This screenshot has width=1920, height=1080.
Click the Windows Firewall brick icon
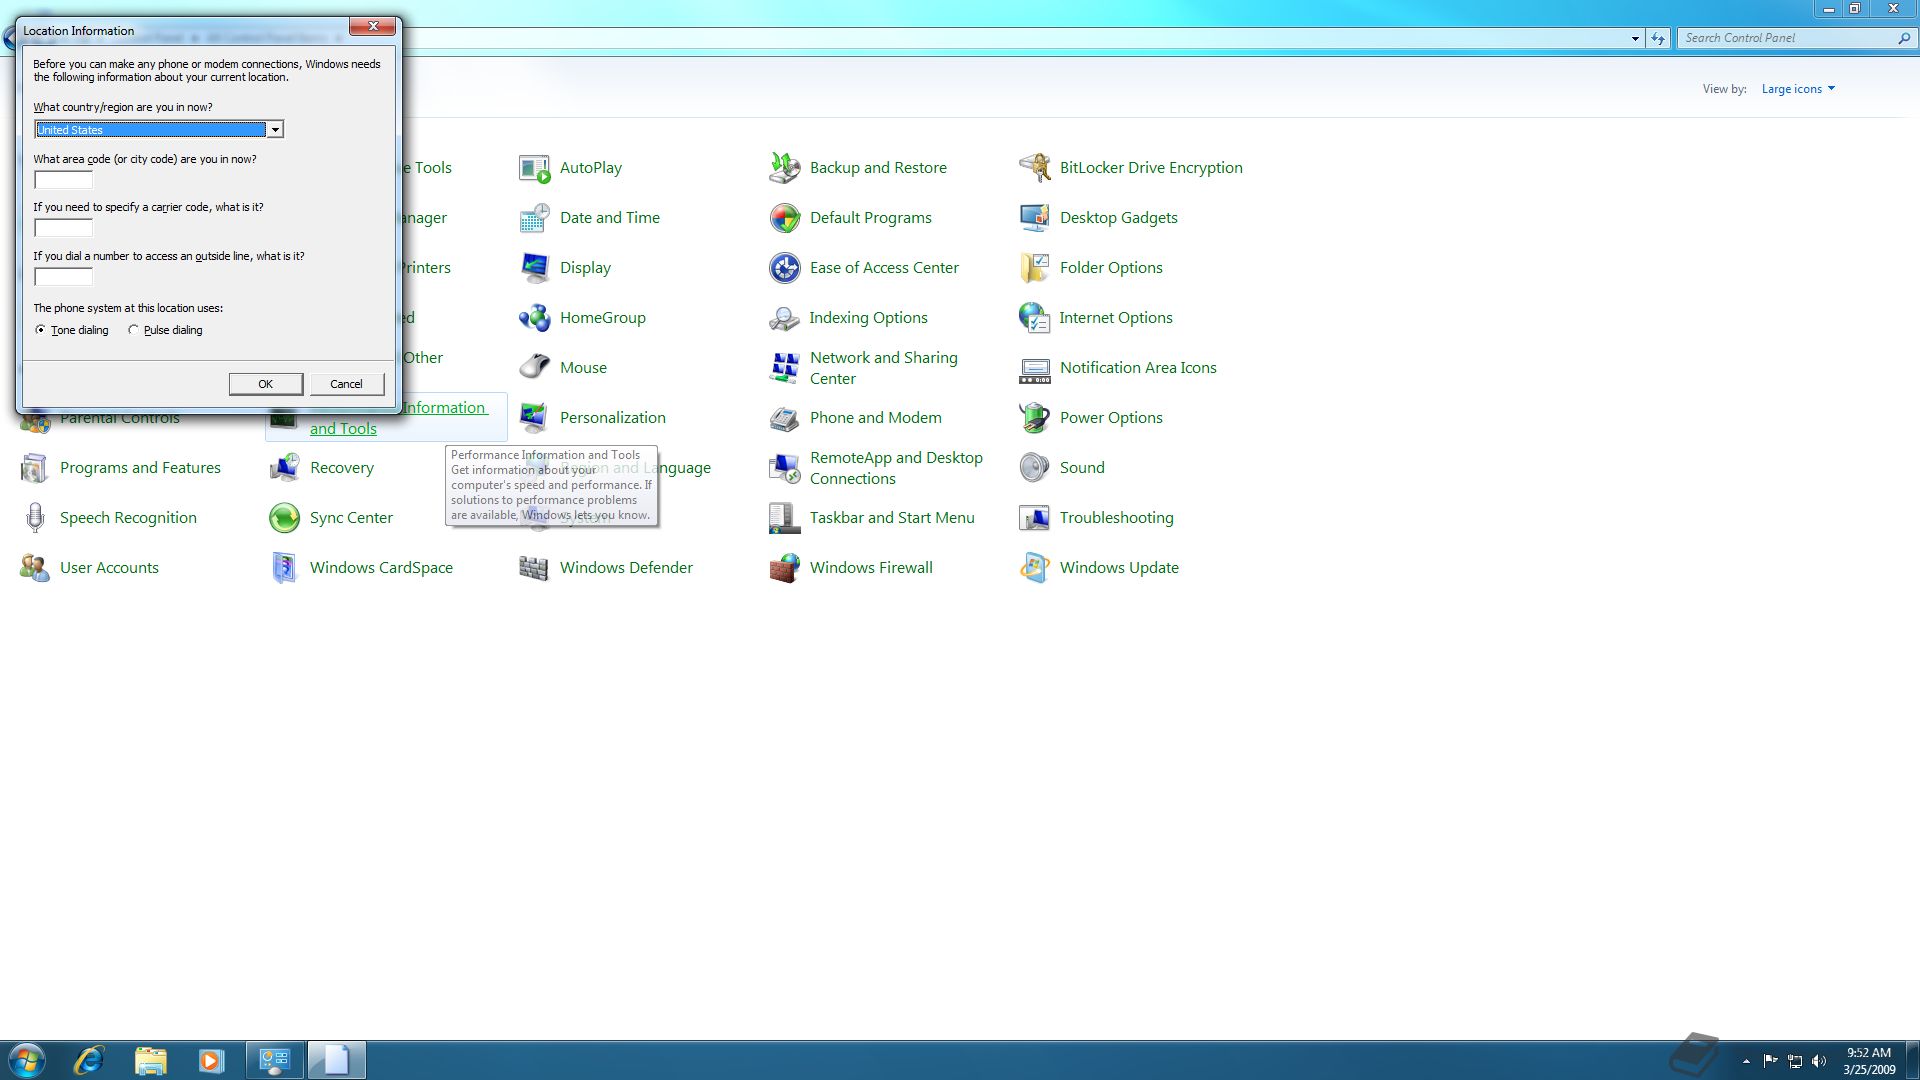(x=784, y=568)
